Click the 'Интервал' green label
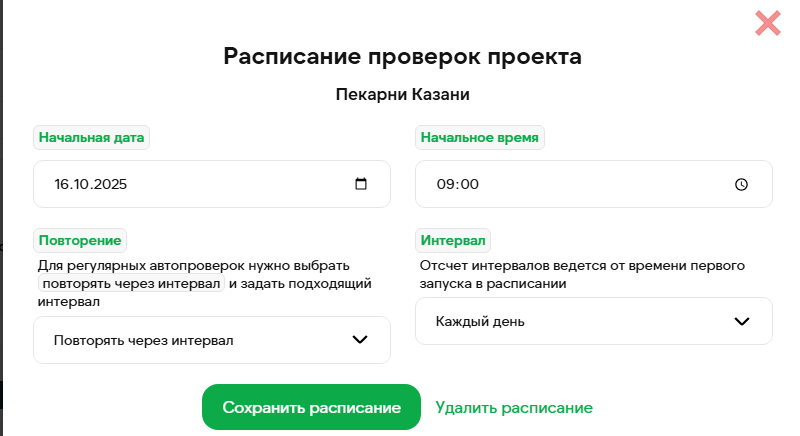The height and width of the screenshot is (436, 800). click(453, 241)
